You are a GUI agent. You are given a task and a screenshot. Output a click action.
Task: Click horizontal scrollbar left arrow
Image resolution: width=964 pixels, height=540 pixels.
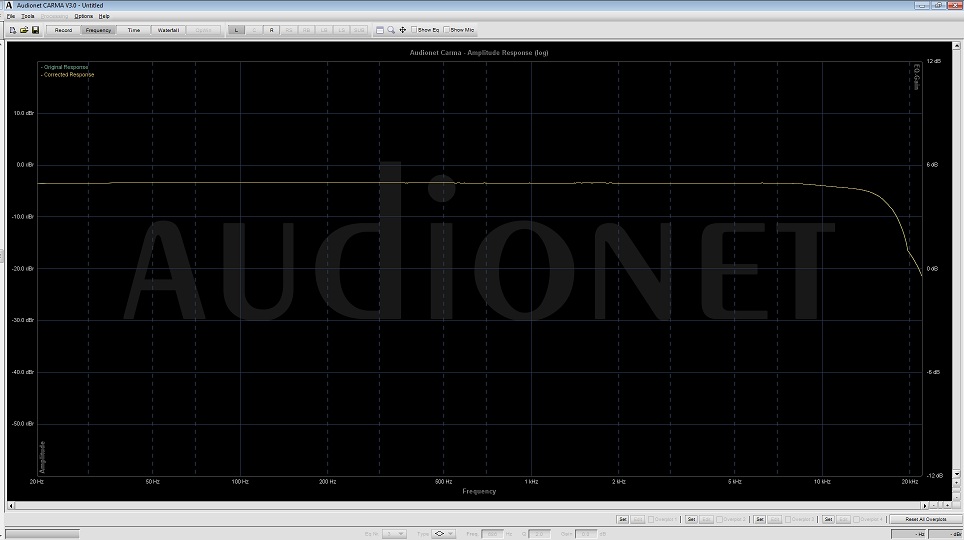[x=10, y=506]
